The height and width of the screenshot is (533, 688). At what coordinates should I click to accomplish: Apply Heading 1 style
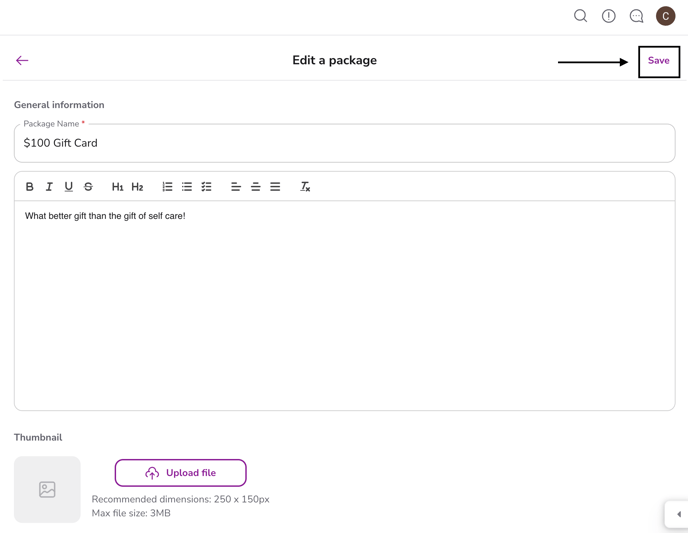[x=117, y=187]
